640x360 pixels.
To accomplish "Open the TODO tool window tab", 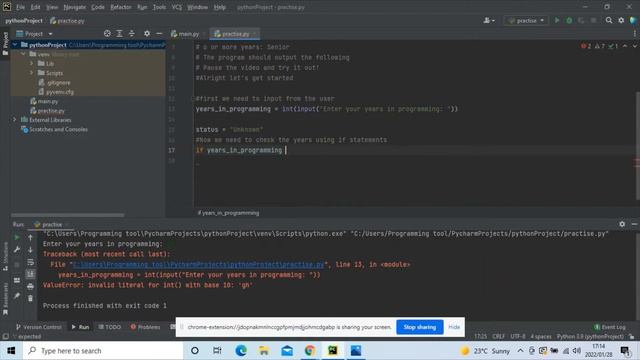I will tap(110, 327).
